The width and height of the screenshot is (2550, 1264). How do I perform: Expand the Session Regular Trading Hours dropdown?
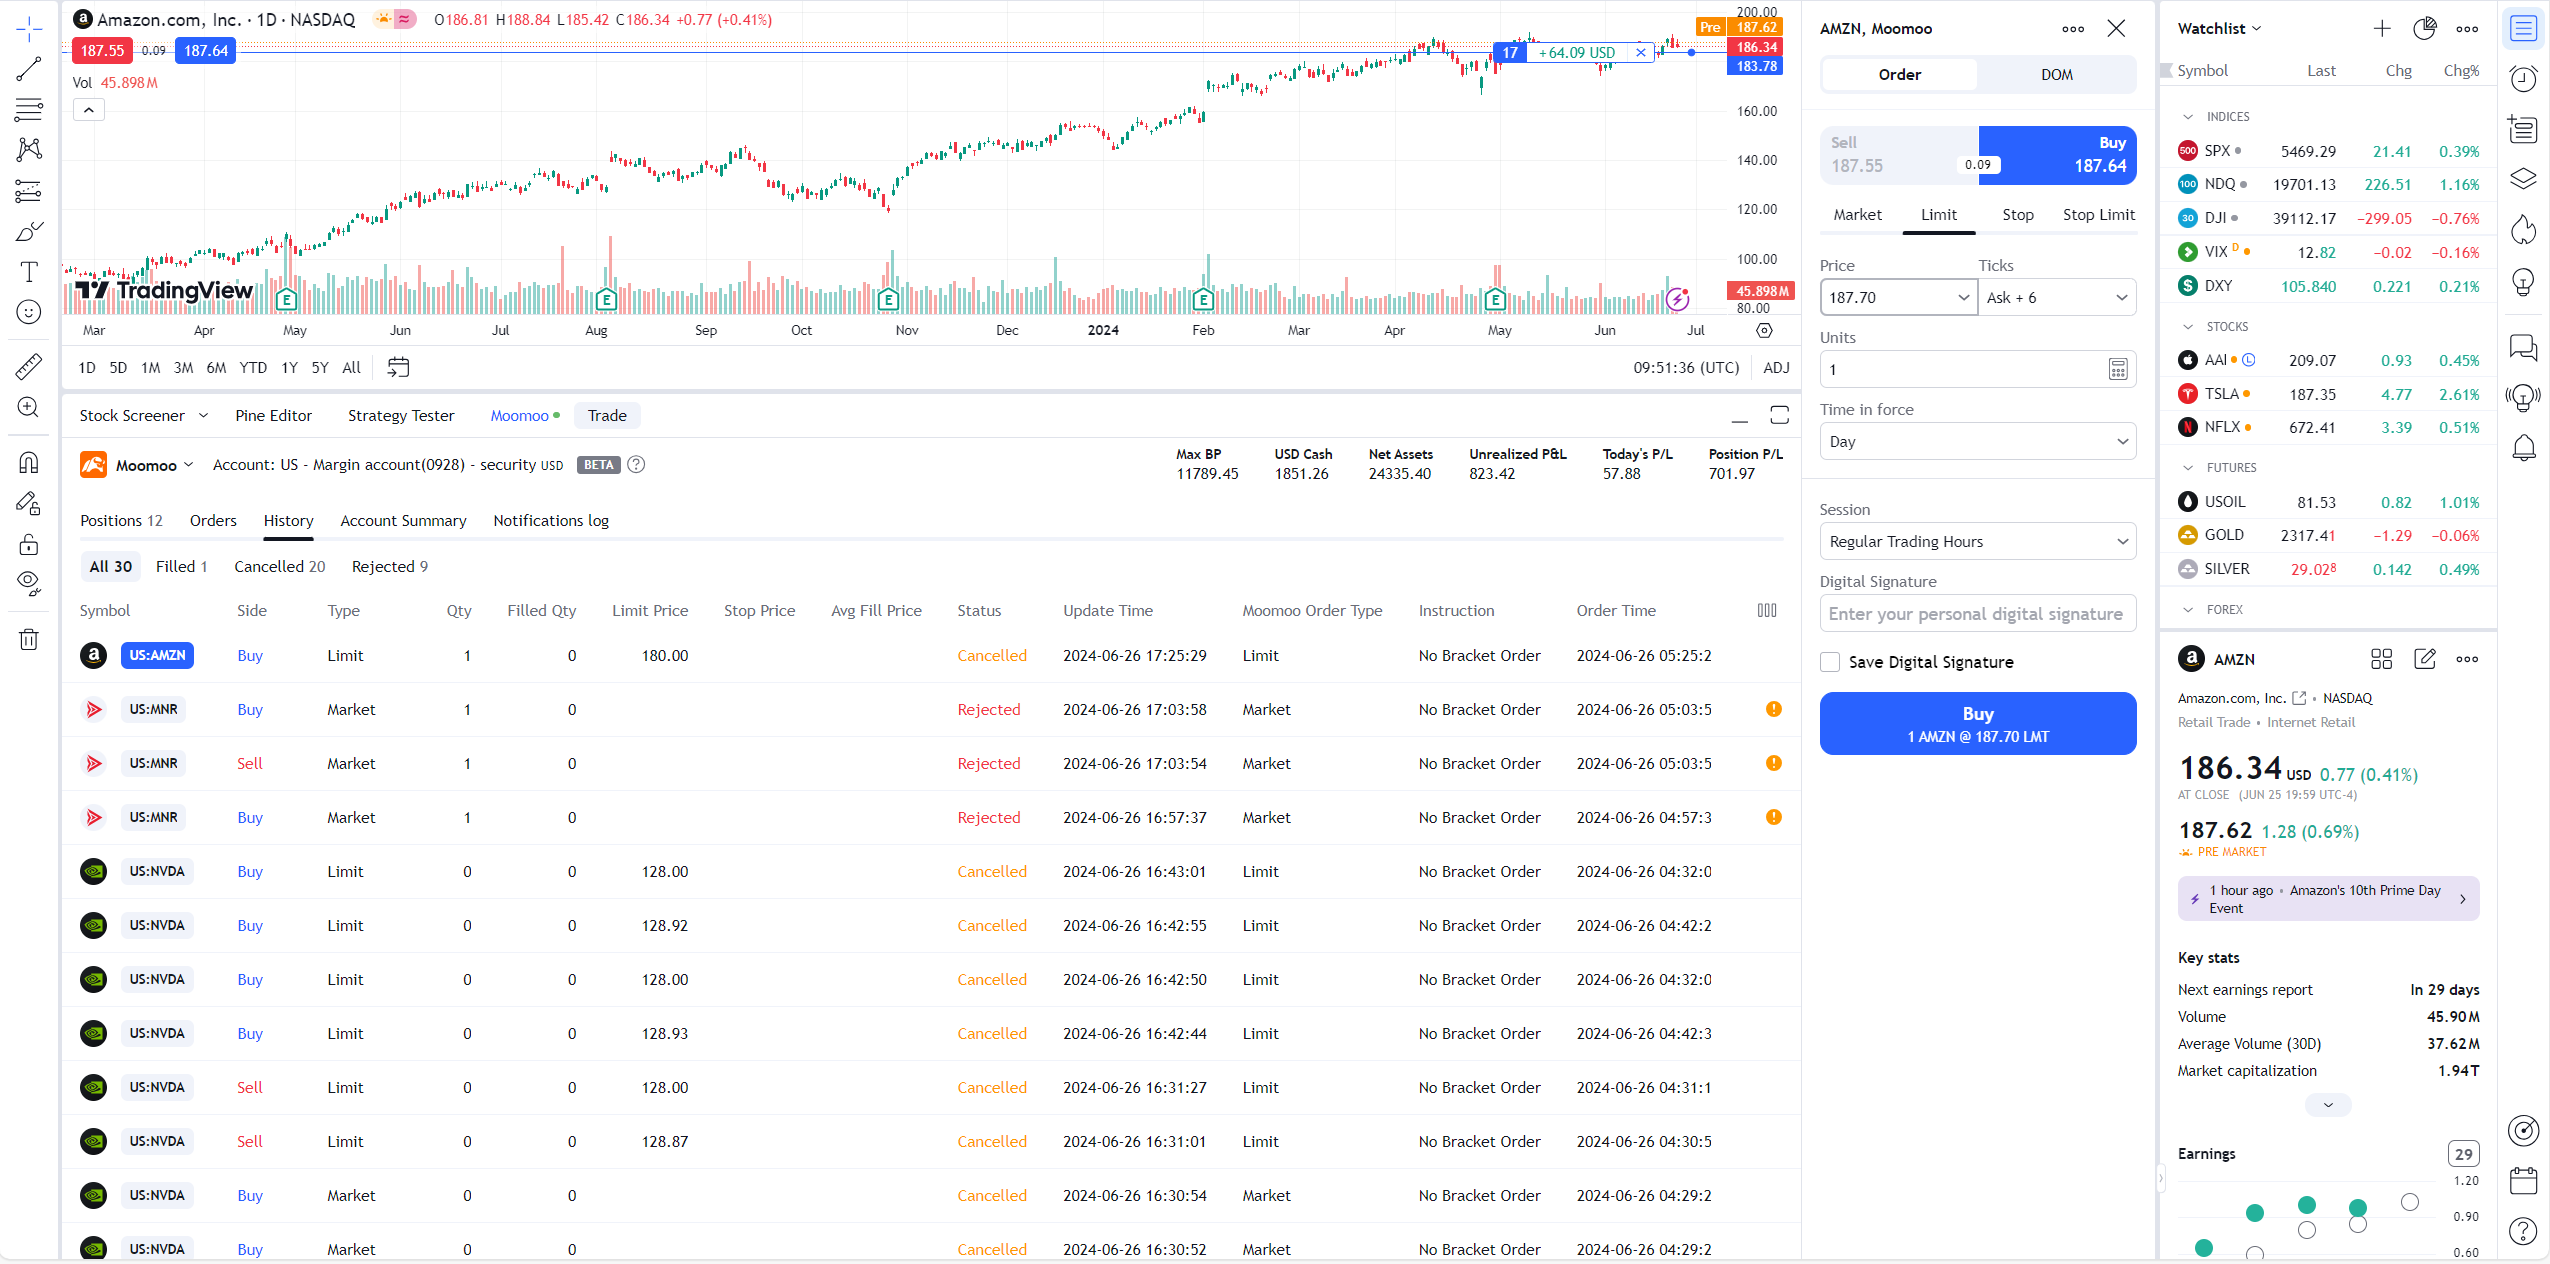[1977, 542]
